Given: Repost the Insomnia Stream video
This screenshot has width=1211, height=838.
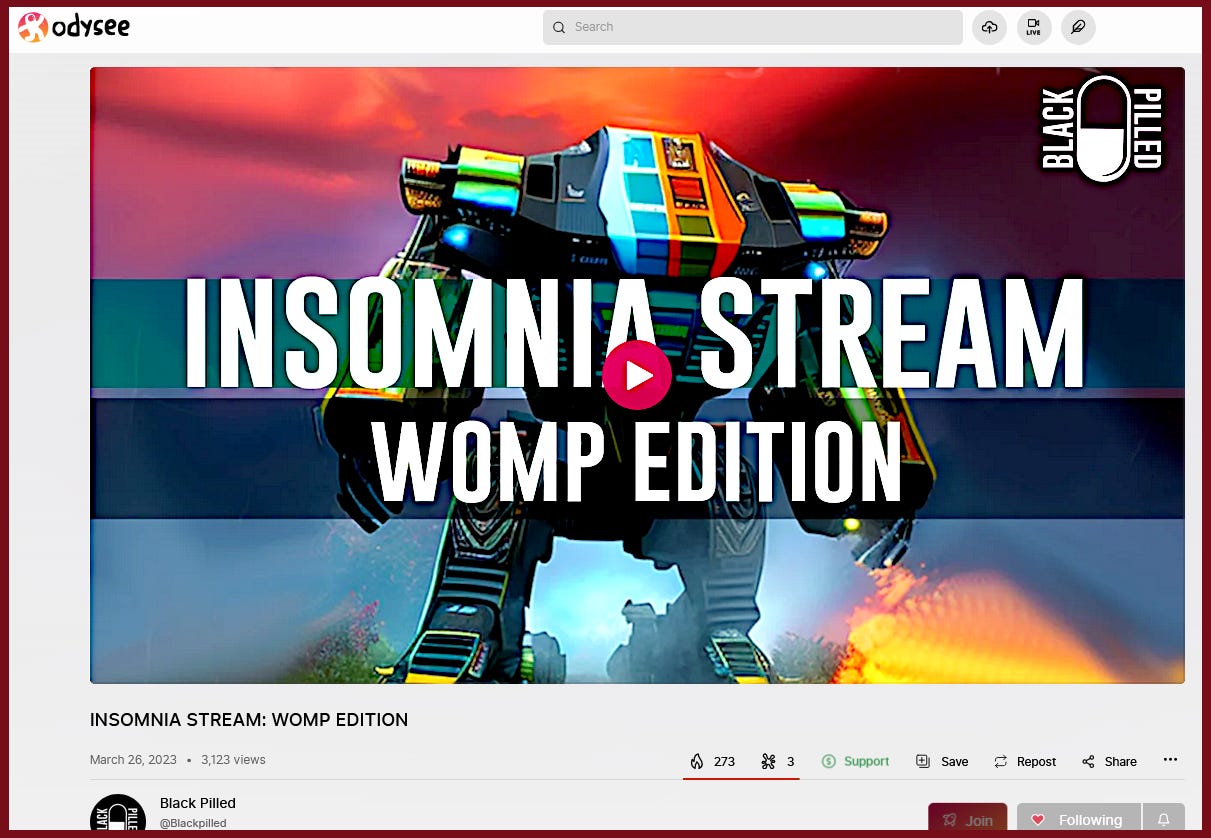Looking at the screenshot, I should point(1025,762).
